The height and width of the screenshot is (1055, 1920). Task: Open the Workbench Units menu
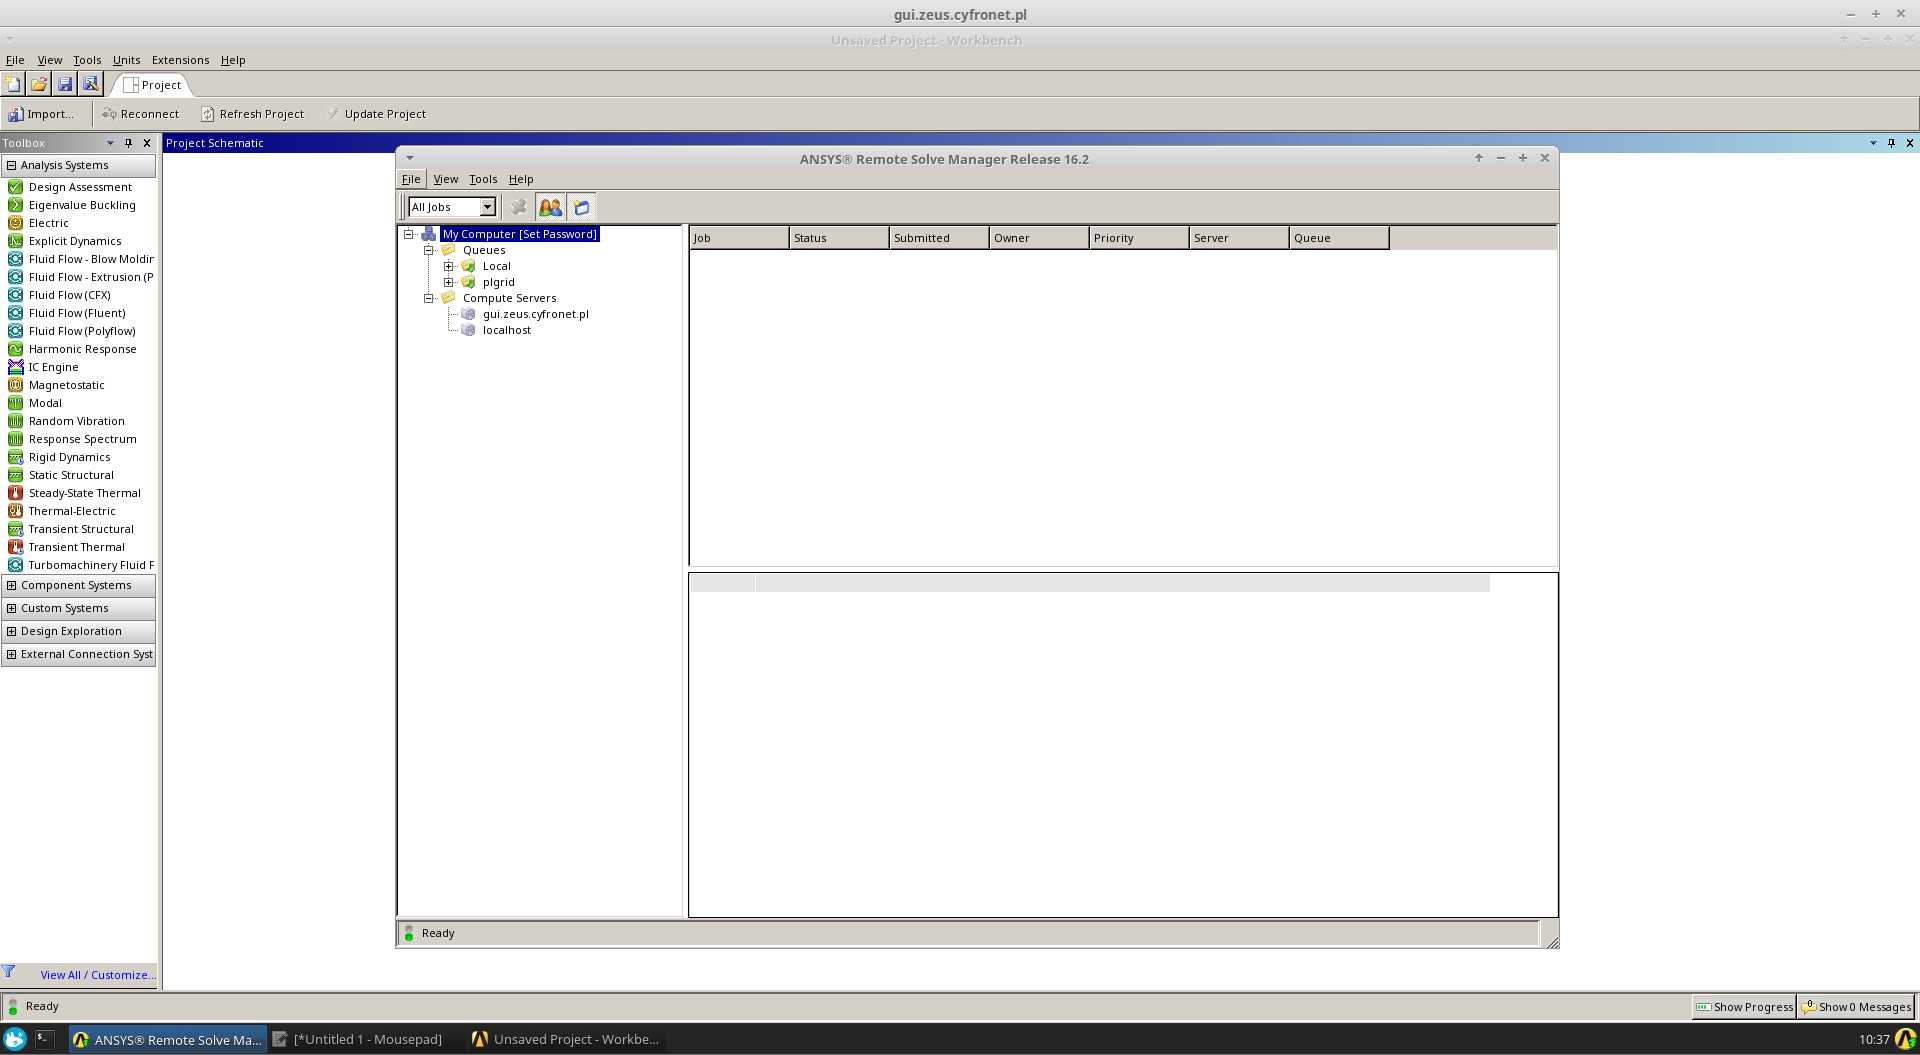click(x=126, y=60)
